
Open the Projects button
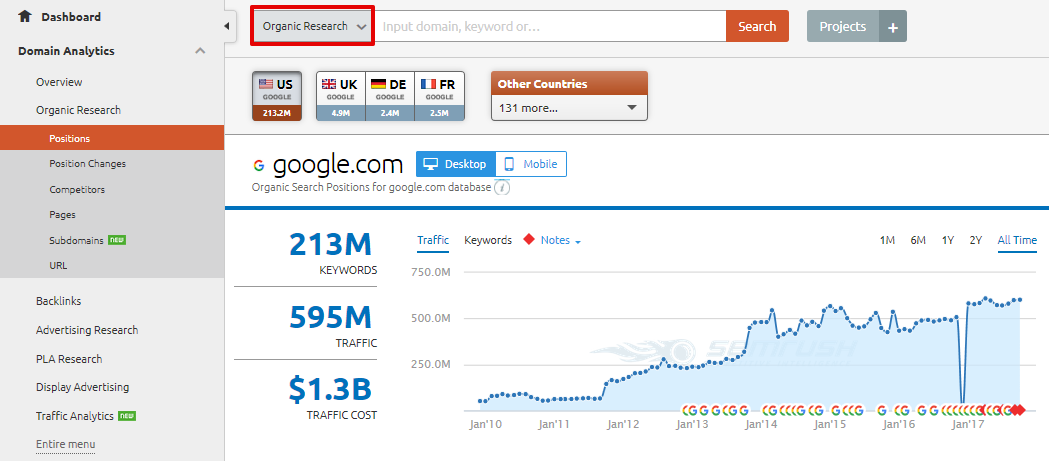843,27
